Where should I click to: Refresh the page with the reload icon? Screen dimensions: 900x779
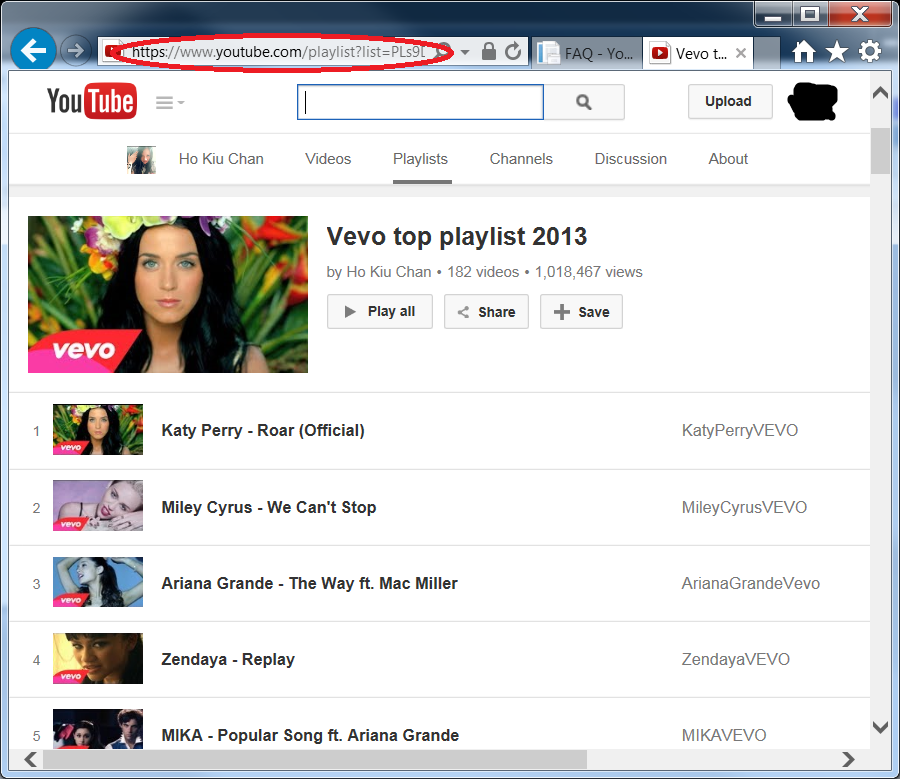[x=513, y=52]
